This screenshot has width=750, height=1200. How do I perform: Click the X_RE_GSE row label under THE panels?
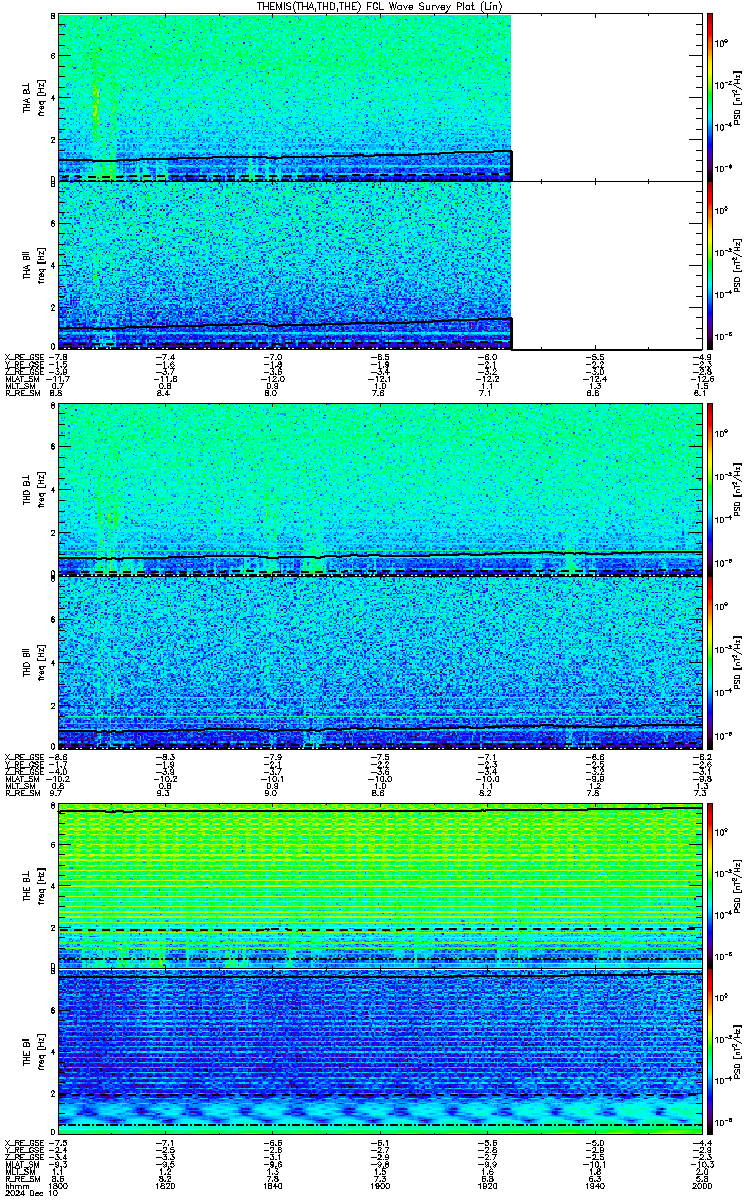[x=24, y=1143]
